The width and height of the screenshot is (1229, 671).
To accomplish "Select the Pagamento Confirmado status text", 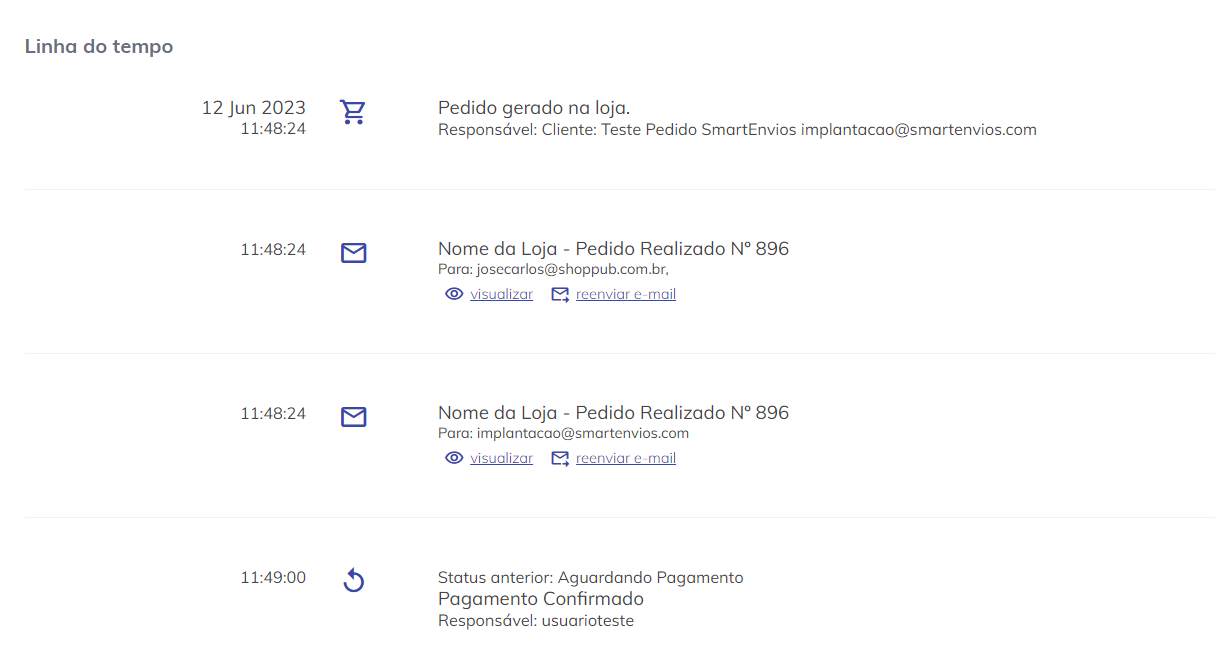I will [x=541, y=599].
